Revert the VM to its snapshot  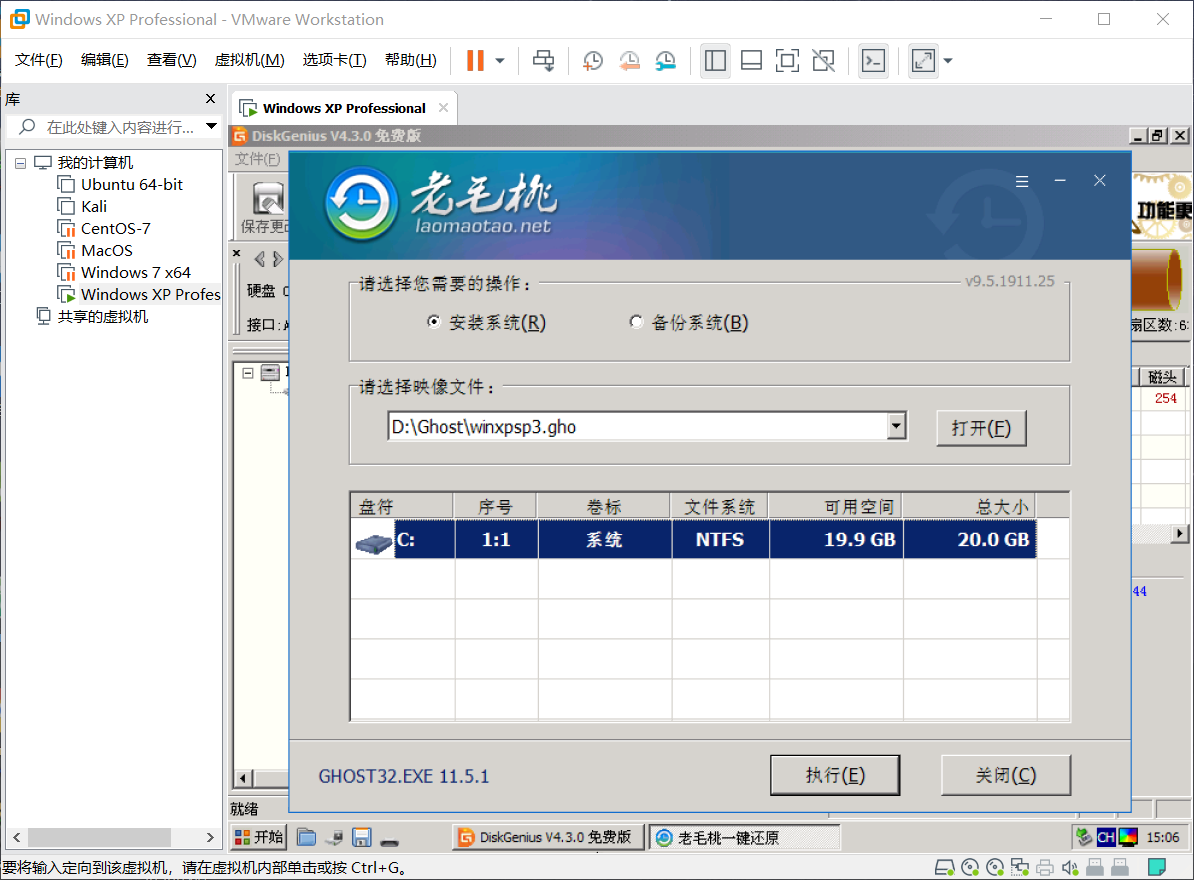pos(629,60)
